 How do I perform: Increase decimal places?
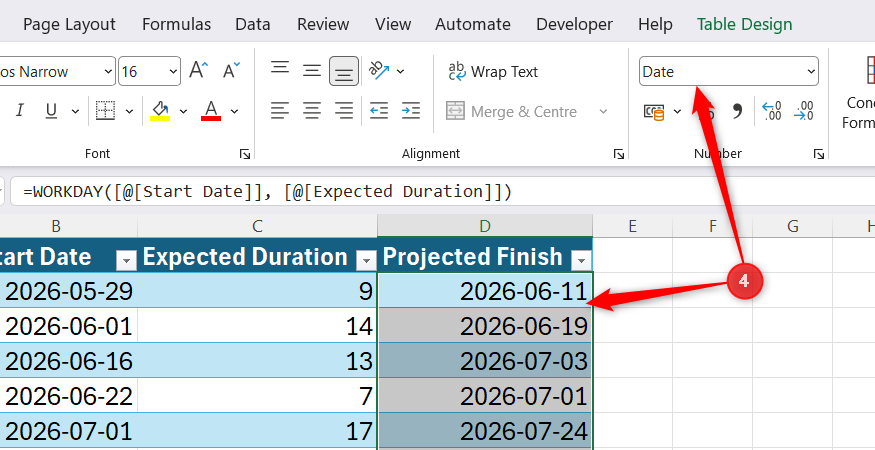pyautogui.click(x=772, y=111)
